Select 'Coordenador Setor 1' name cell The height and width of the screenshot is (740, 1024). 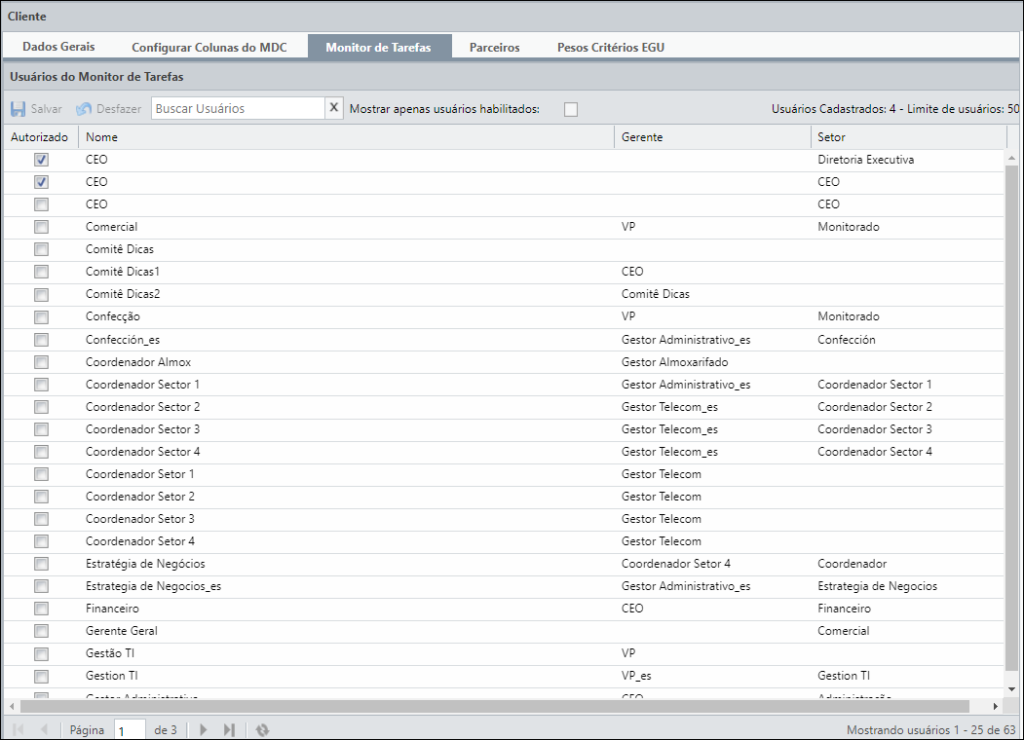[x=140, y=474]
